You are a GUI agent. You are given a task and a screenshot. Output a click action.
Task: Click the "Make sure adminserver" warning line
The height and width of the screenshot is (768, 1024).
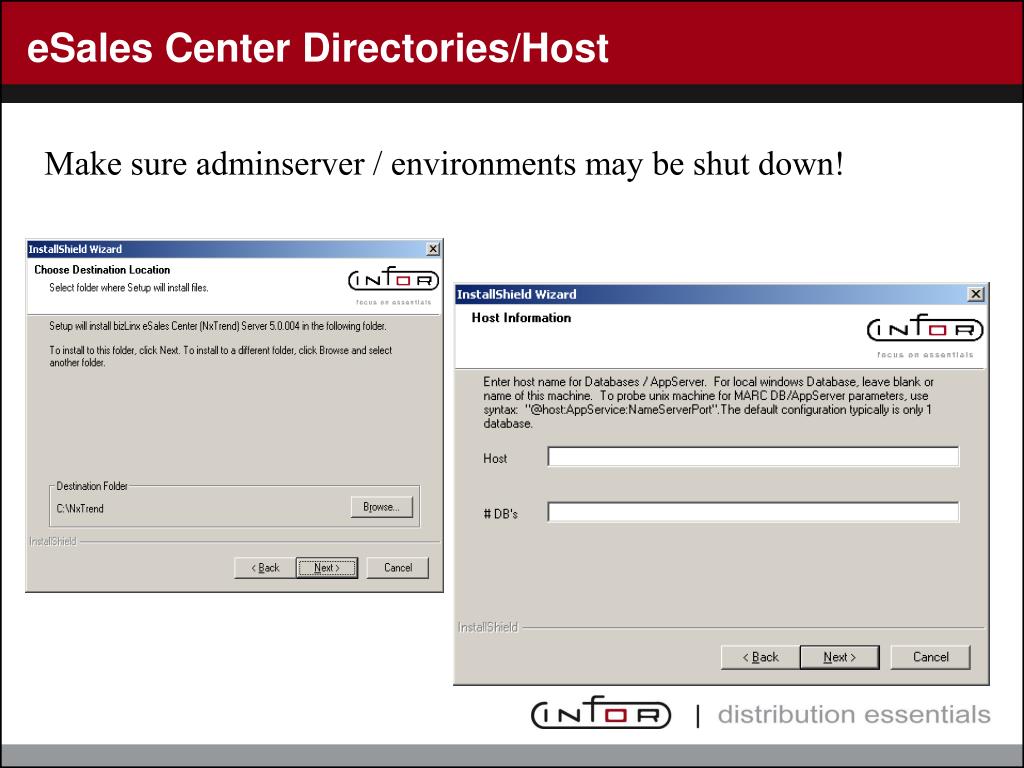pos(444,163)
